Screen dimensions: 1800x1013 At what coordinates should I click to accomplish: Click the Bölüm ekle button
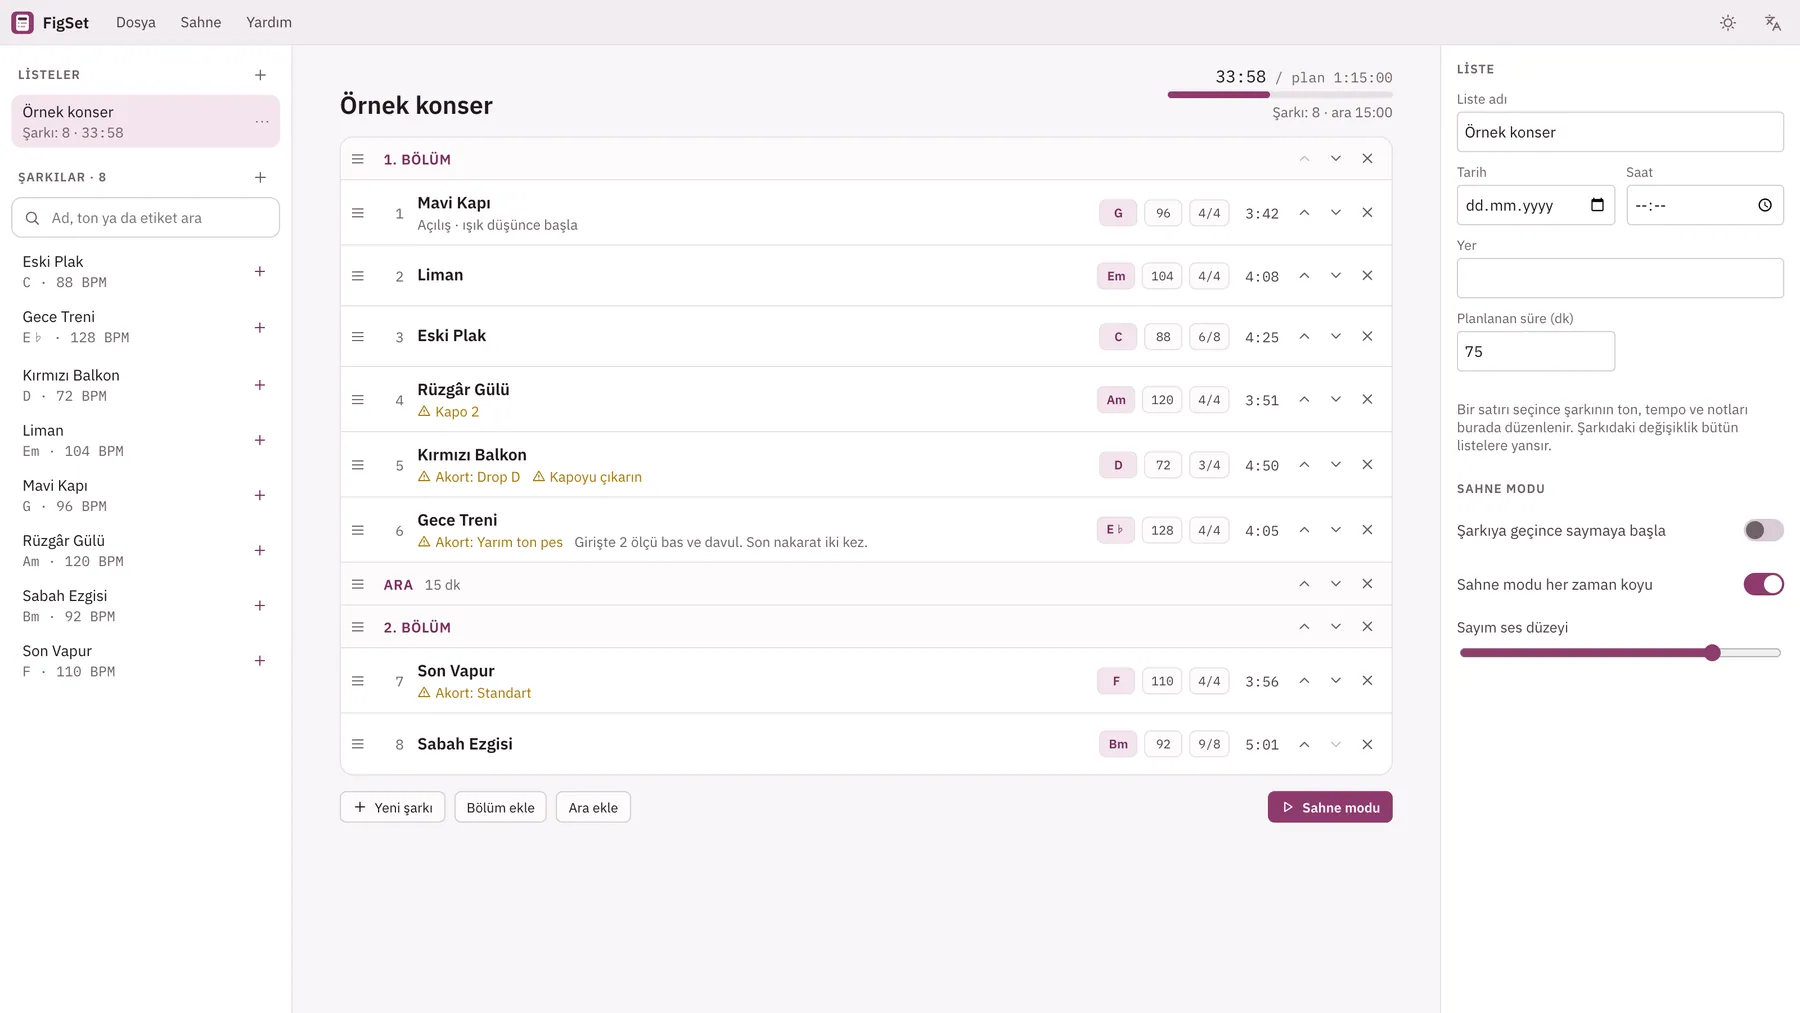coord(500,807)
